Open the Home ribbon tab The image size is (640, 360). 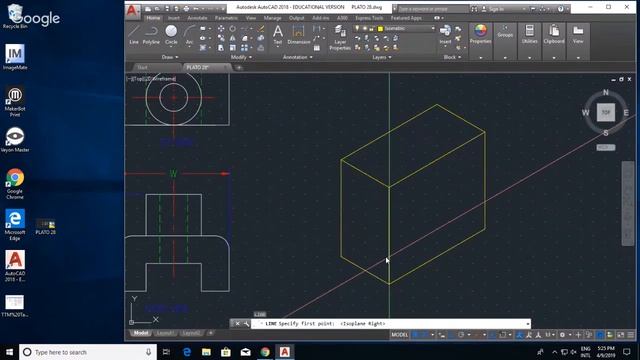(x=153, y=18)
